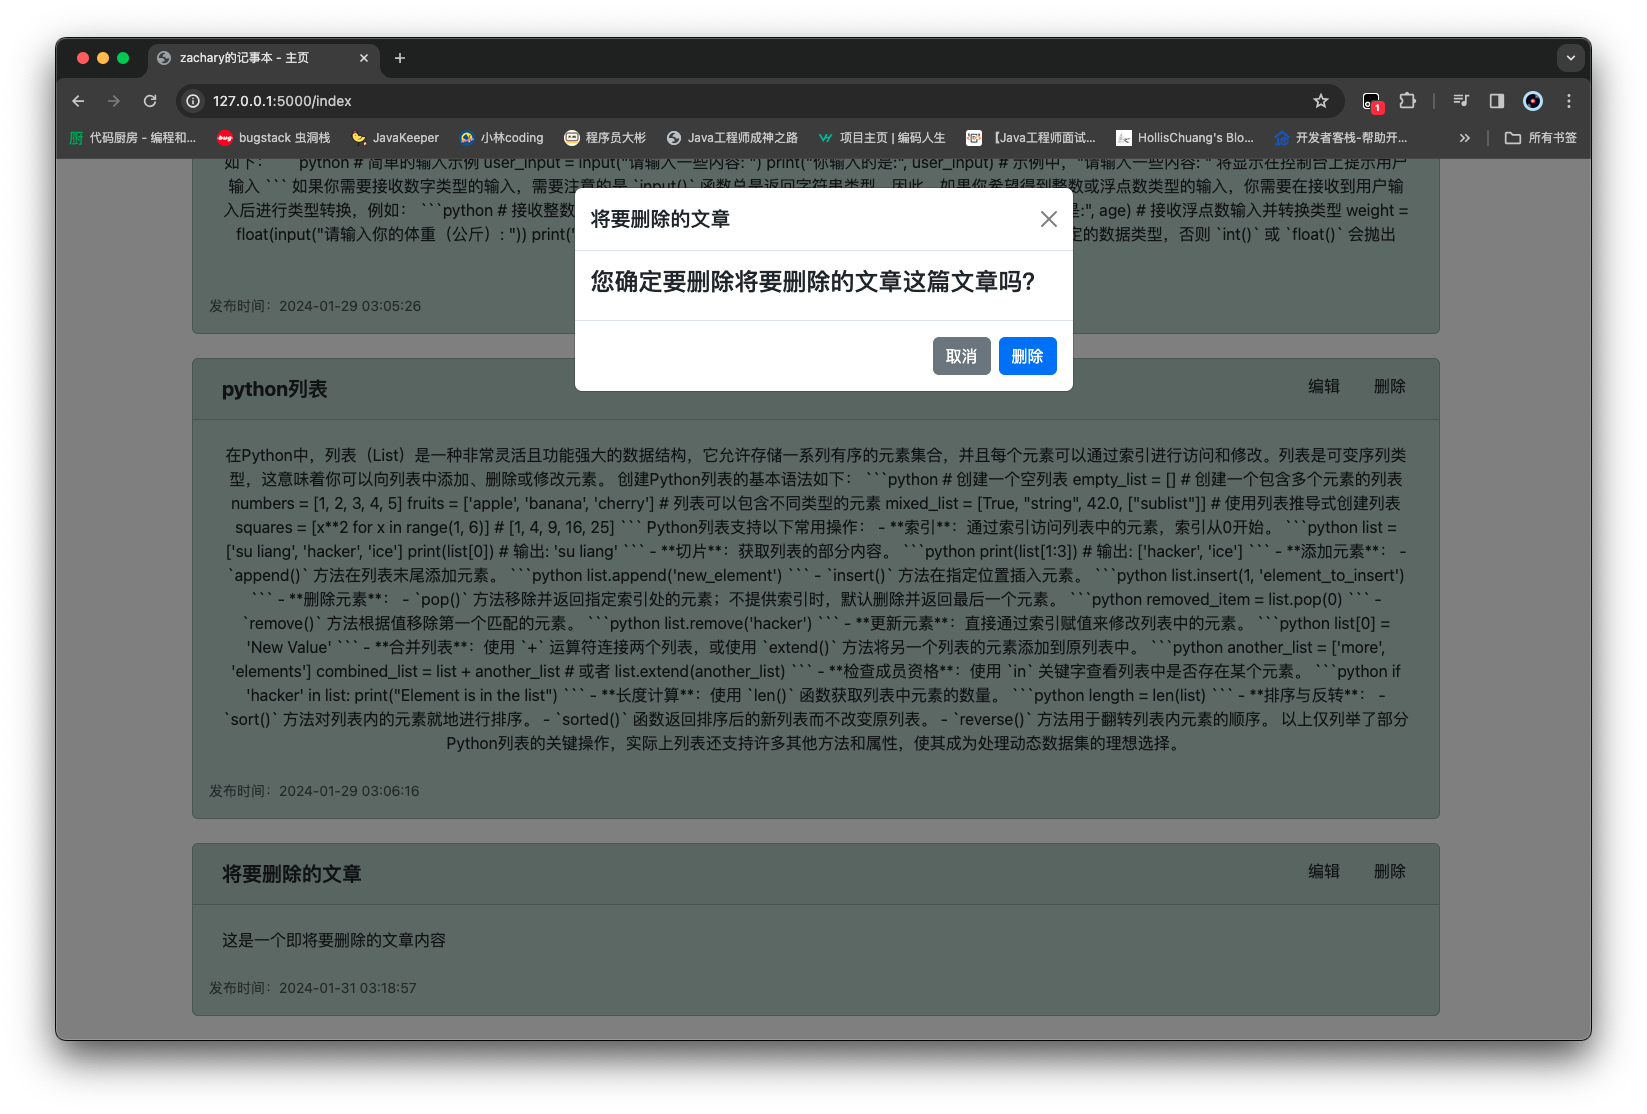This screenshot has height=1114, width=1647.
Task: Open the JavaKeeper bookmark
Action: 395,138
